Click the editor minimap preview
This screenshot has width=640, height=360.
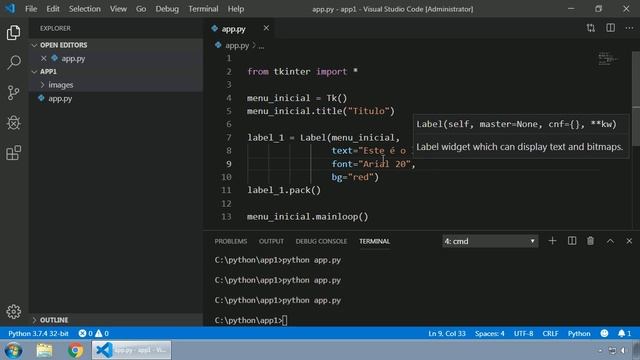coord(609,59)
